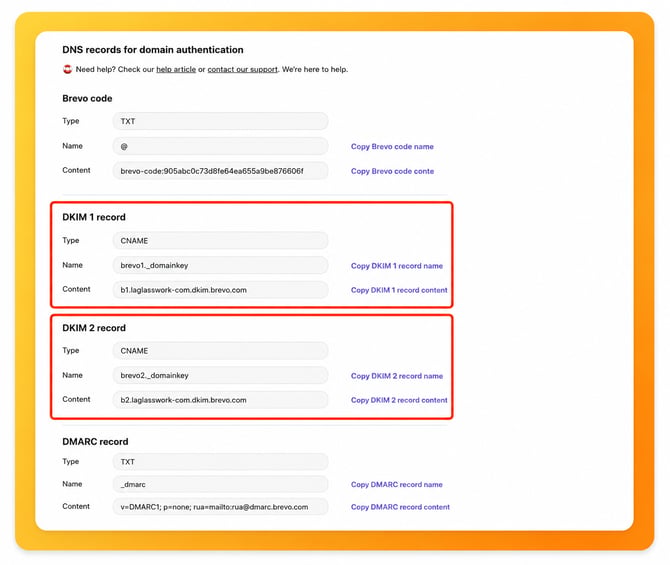Click Copy DMARC record content
The width and height of the screenshot is (670, 565).
400,507
